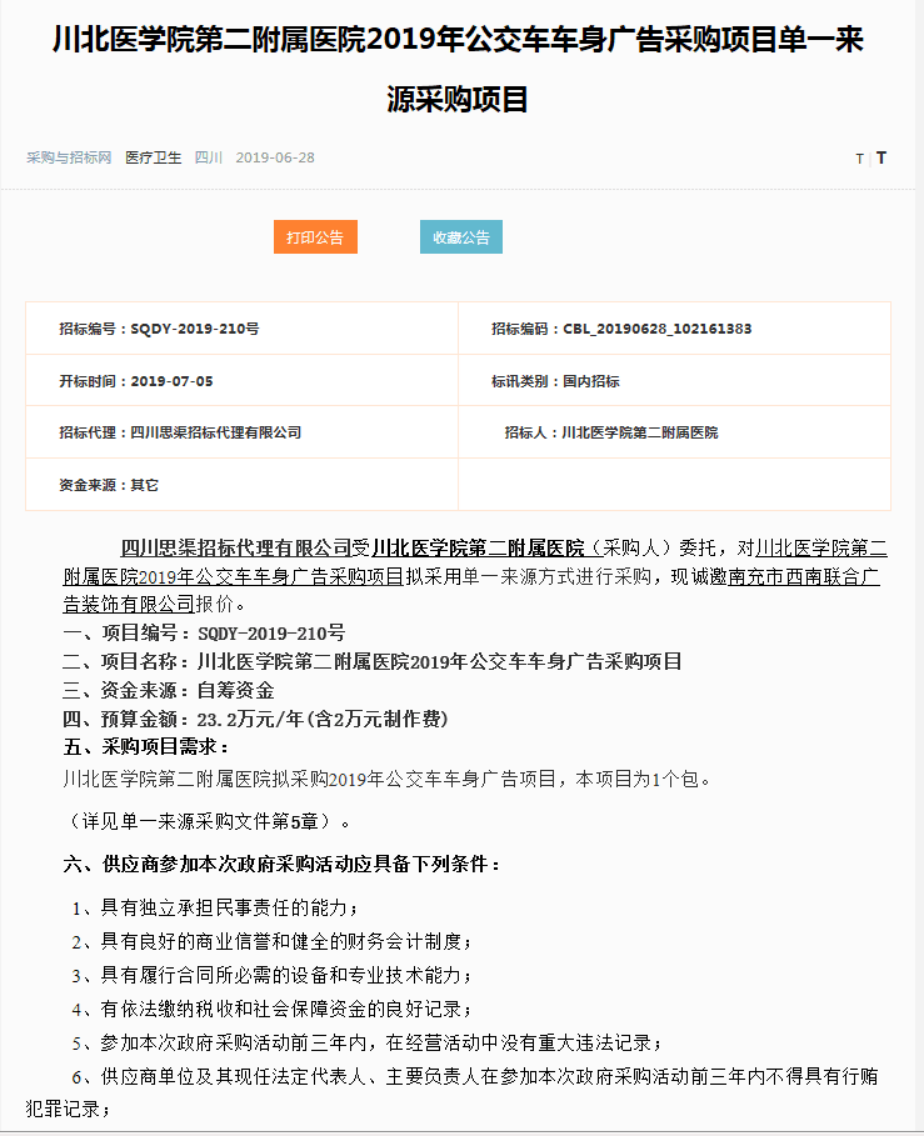Click the line （详见单一来源采购文件第5章）。
The image size is (924, 1137).
207,822
